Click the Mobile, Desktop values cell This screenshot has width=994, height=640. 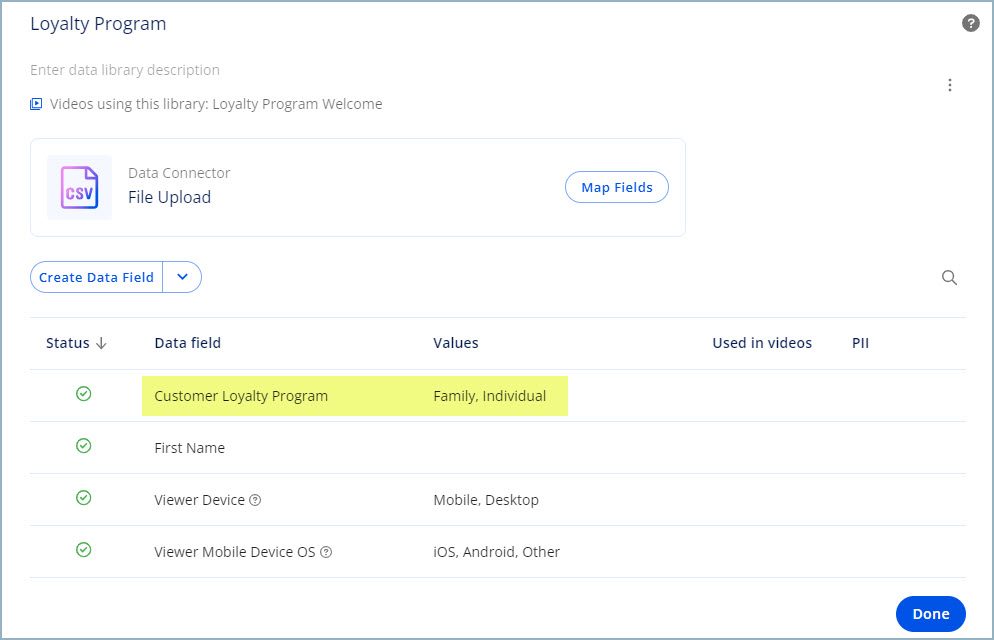[486, 500]
